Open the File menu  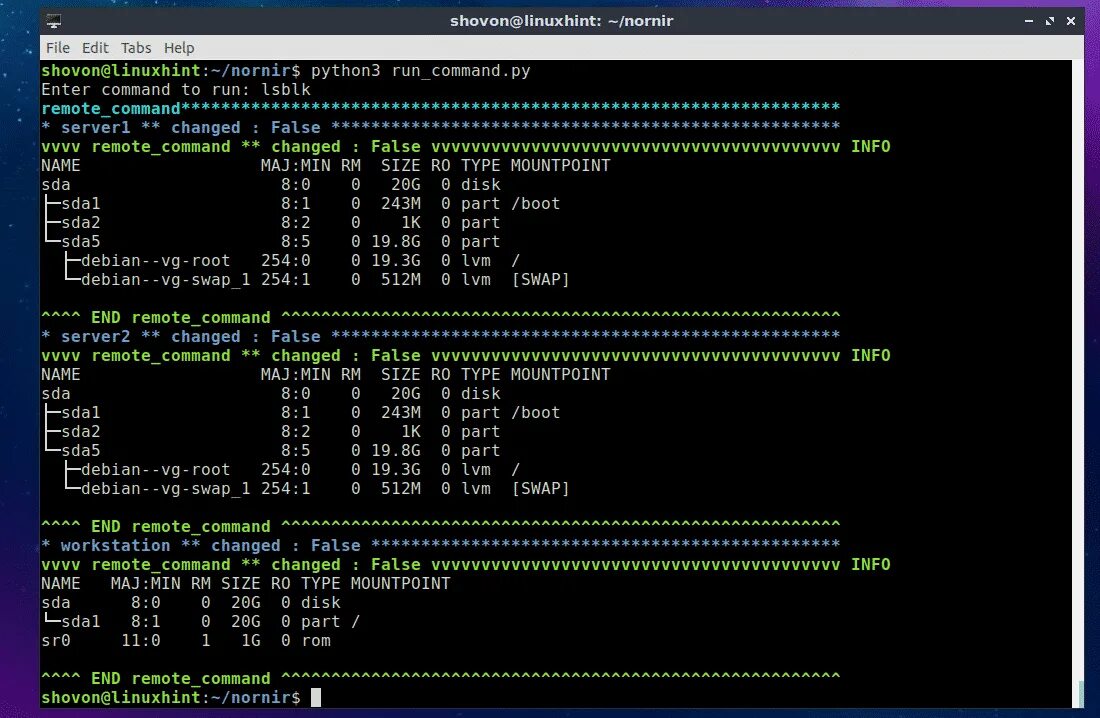coord(58,48)
